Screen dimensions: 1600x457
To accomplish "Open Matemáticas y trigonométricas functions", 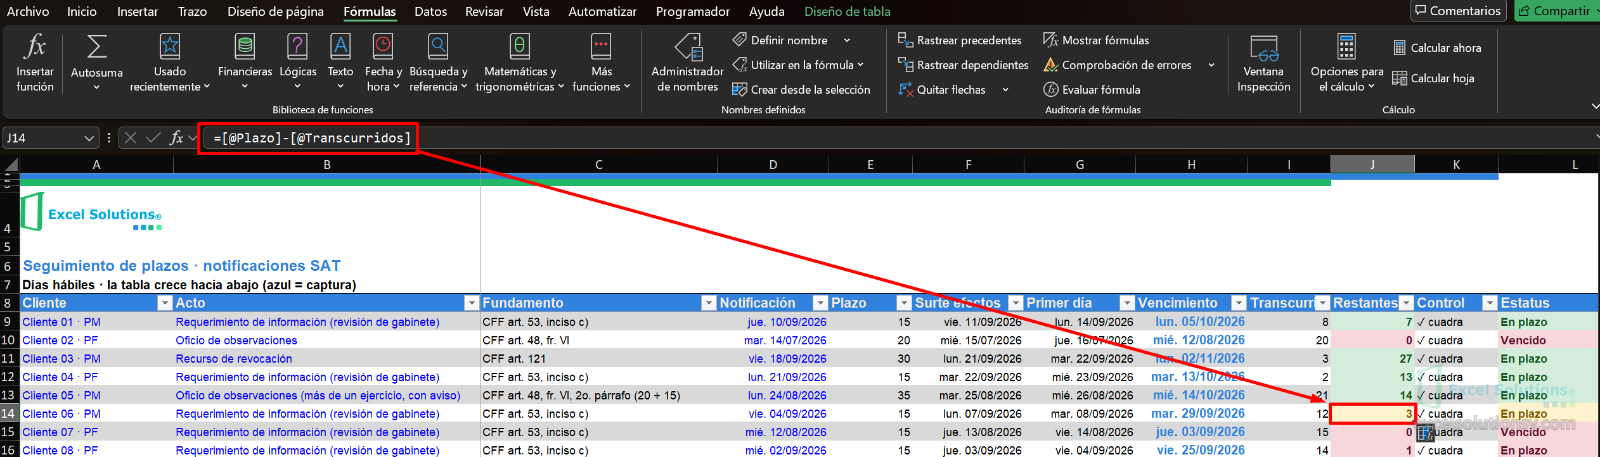I will pos(520,63).
